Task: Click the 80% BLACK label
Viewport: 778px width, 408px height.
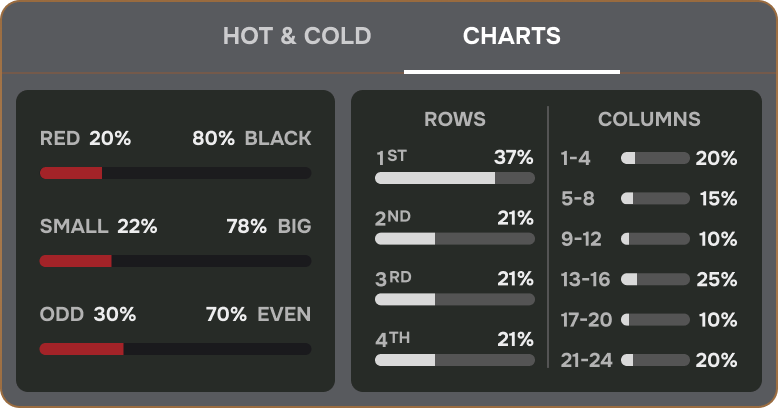Action: click(x=252, y=138)
